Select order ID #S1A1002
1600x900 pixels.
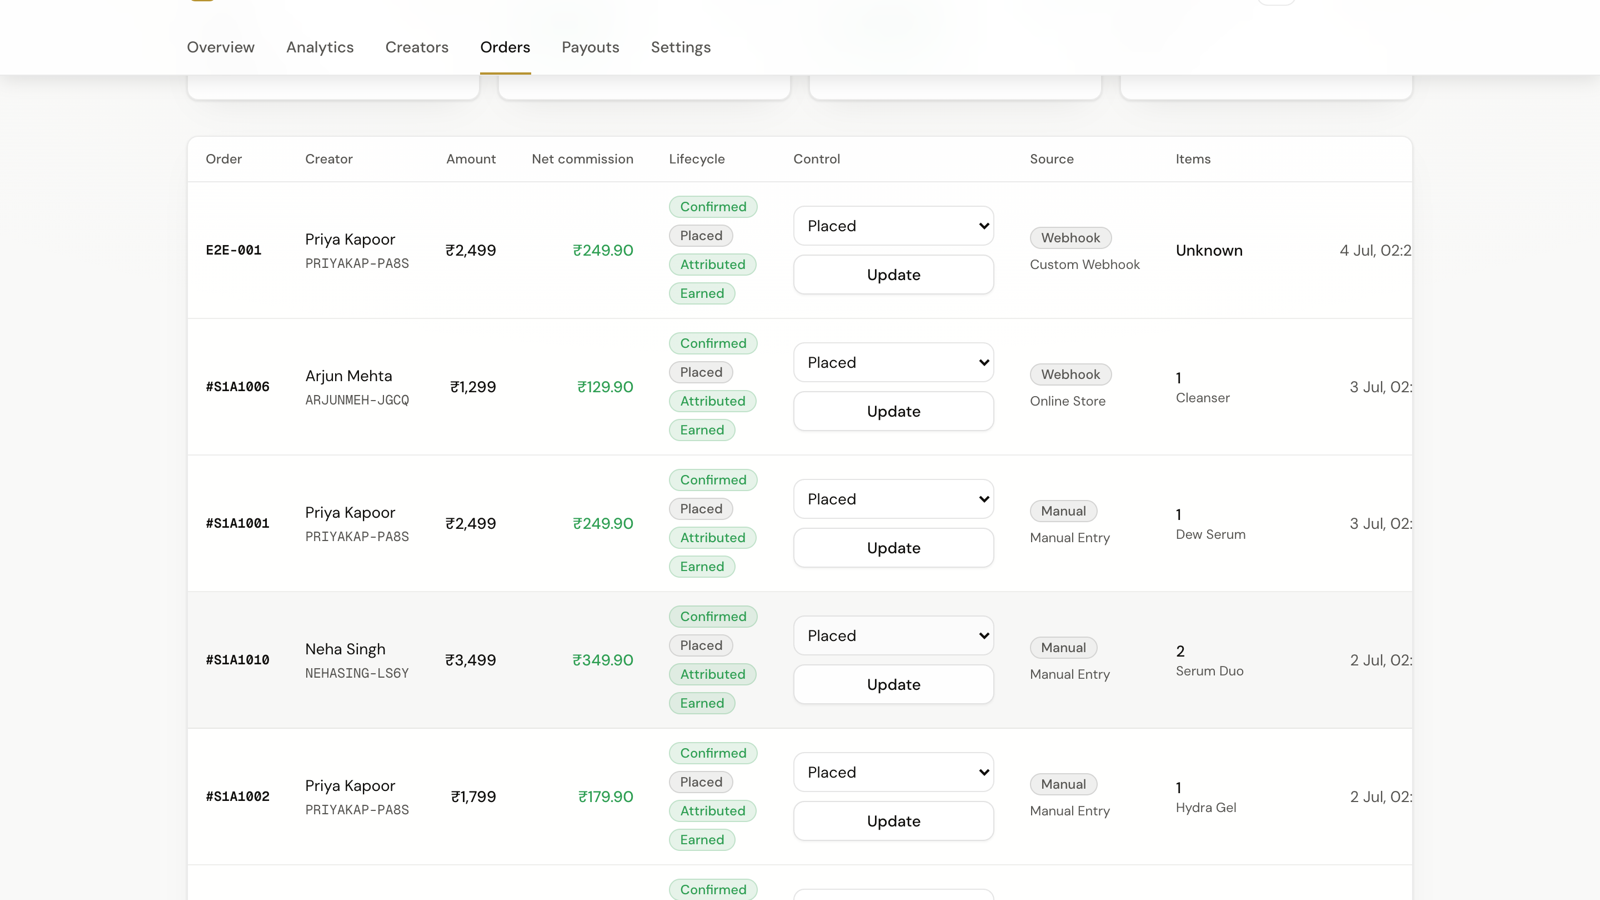tap(238, 797)
